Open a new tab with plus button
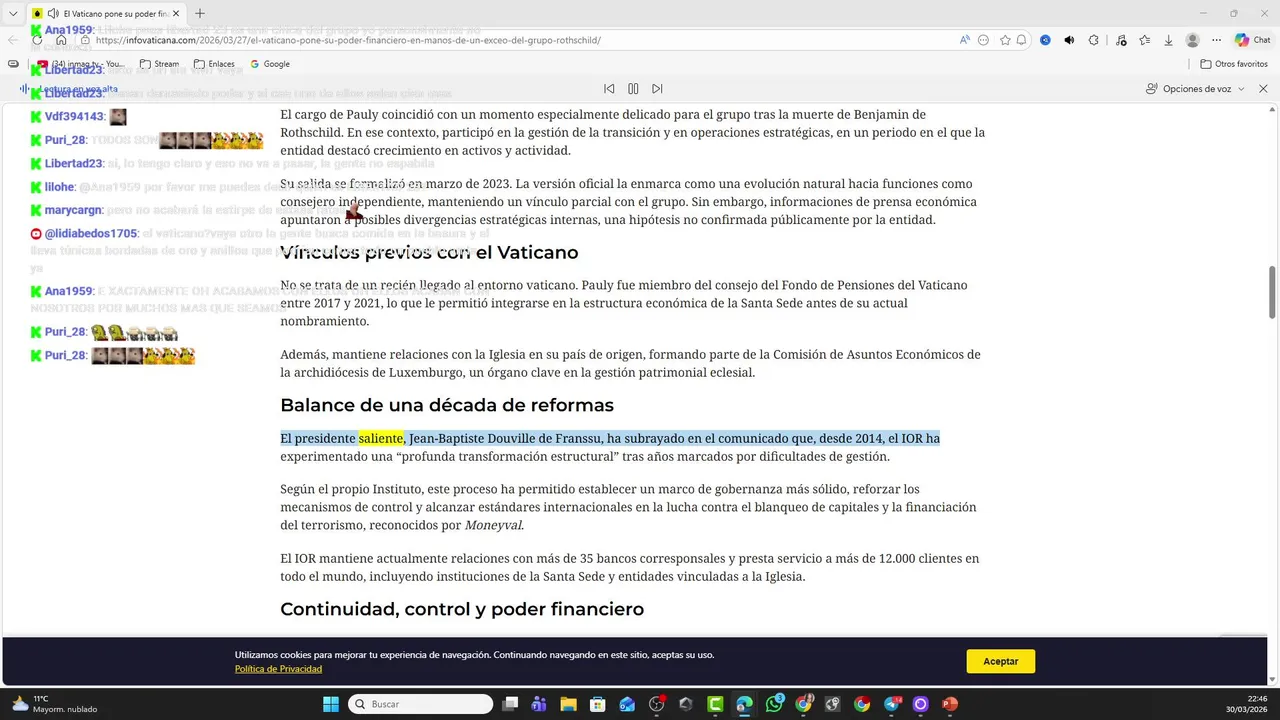This screenshot has width=1280, height=720. (x=200, y=14)
